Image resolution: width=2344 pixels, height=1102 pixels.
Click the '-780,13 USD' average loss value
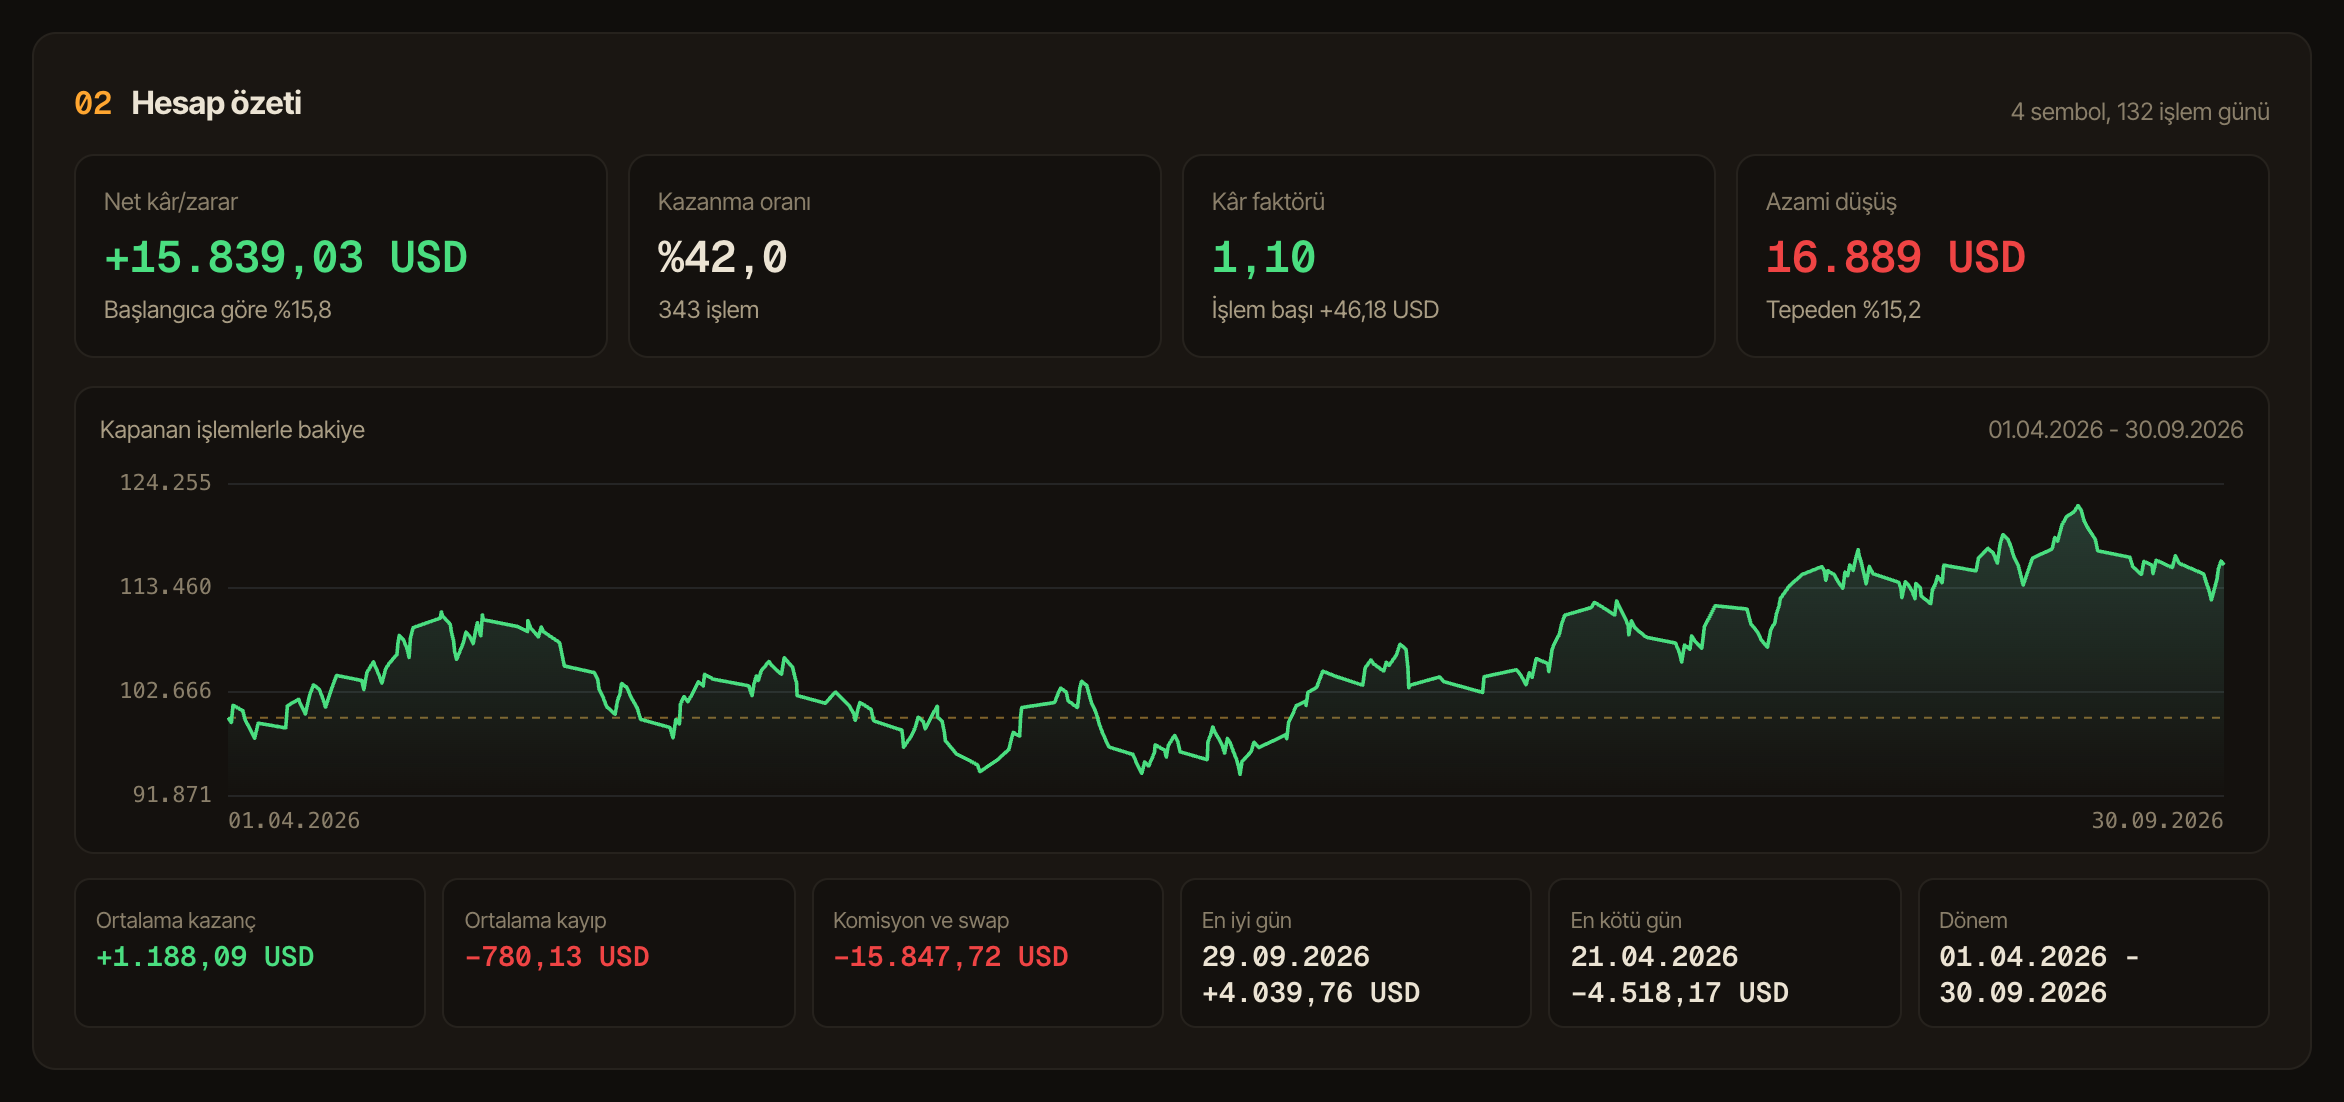[557, 957]
